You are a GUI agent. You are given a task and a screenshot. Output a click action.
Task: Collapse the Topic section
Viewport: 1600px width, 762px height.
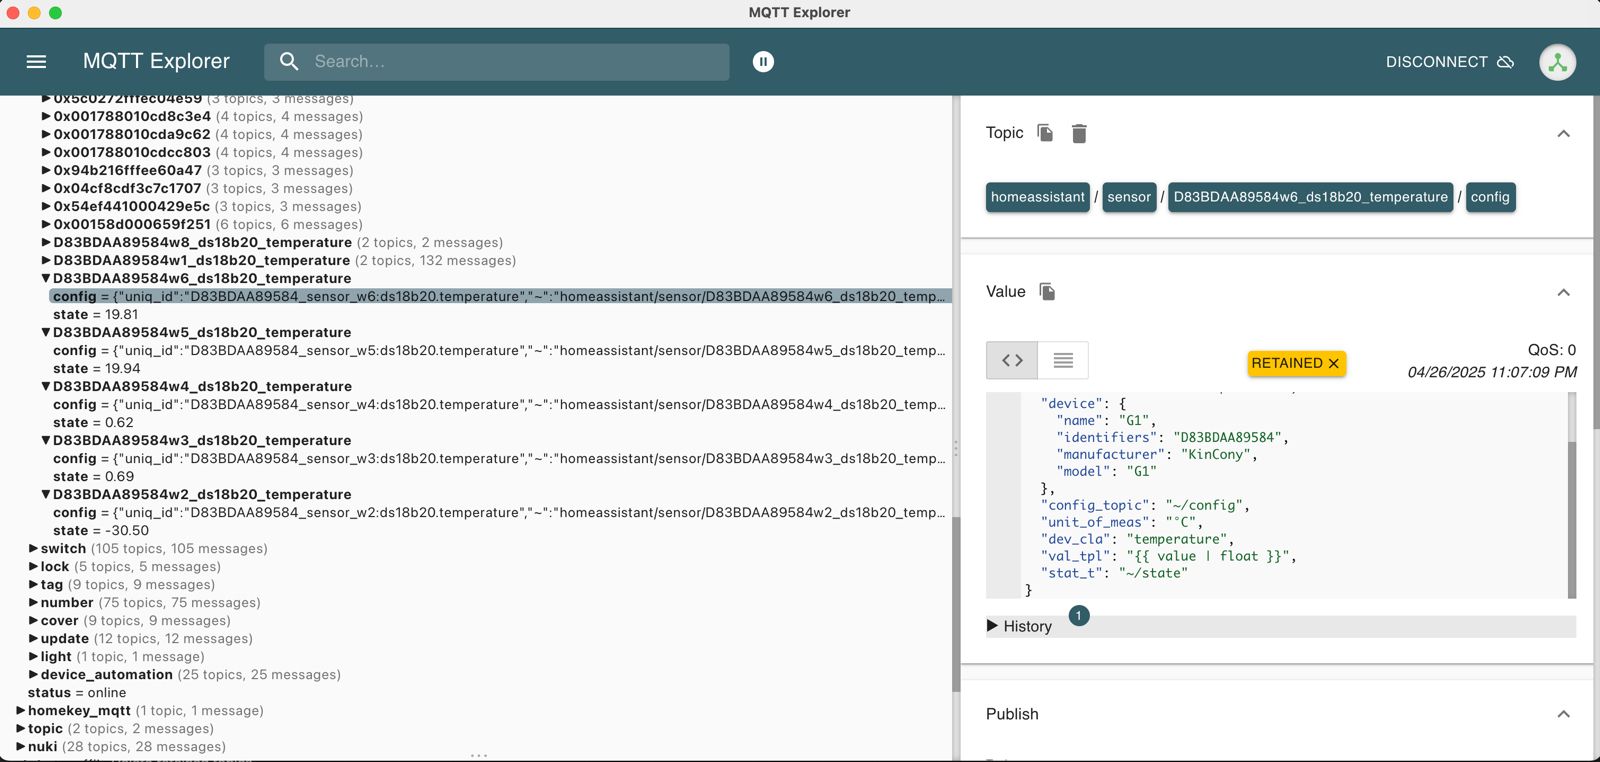coord(1563,134)
